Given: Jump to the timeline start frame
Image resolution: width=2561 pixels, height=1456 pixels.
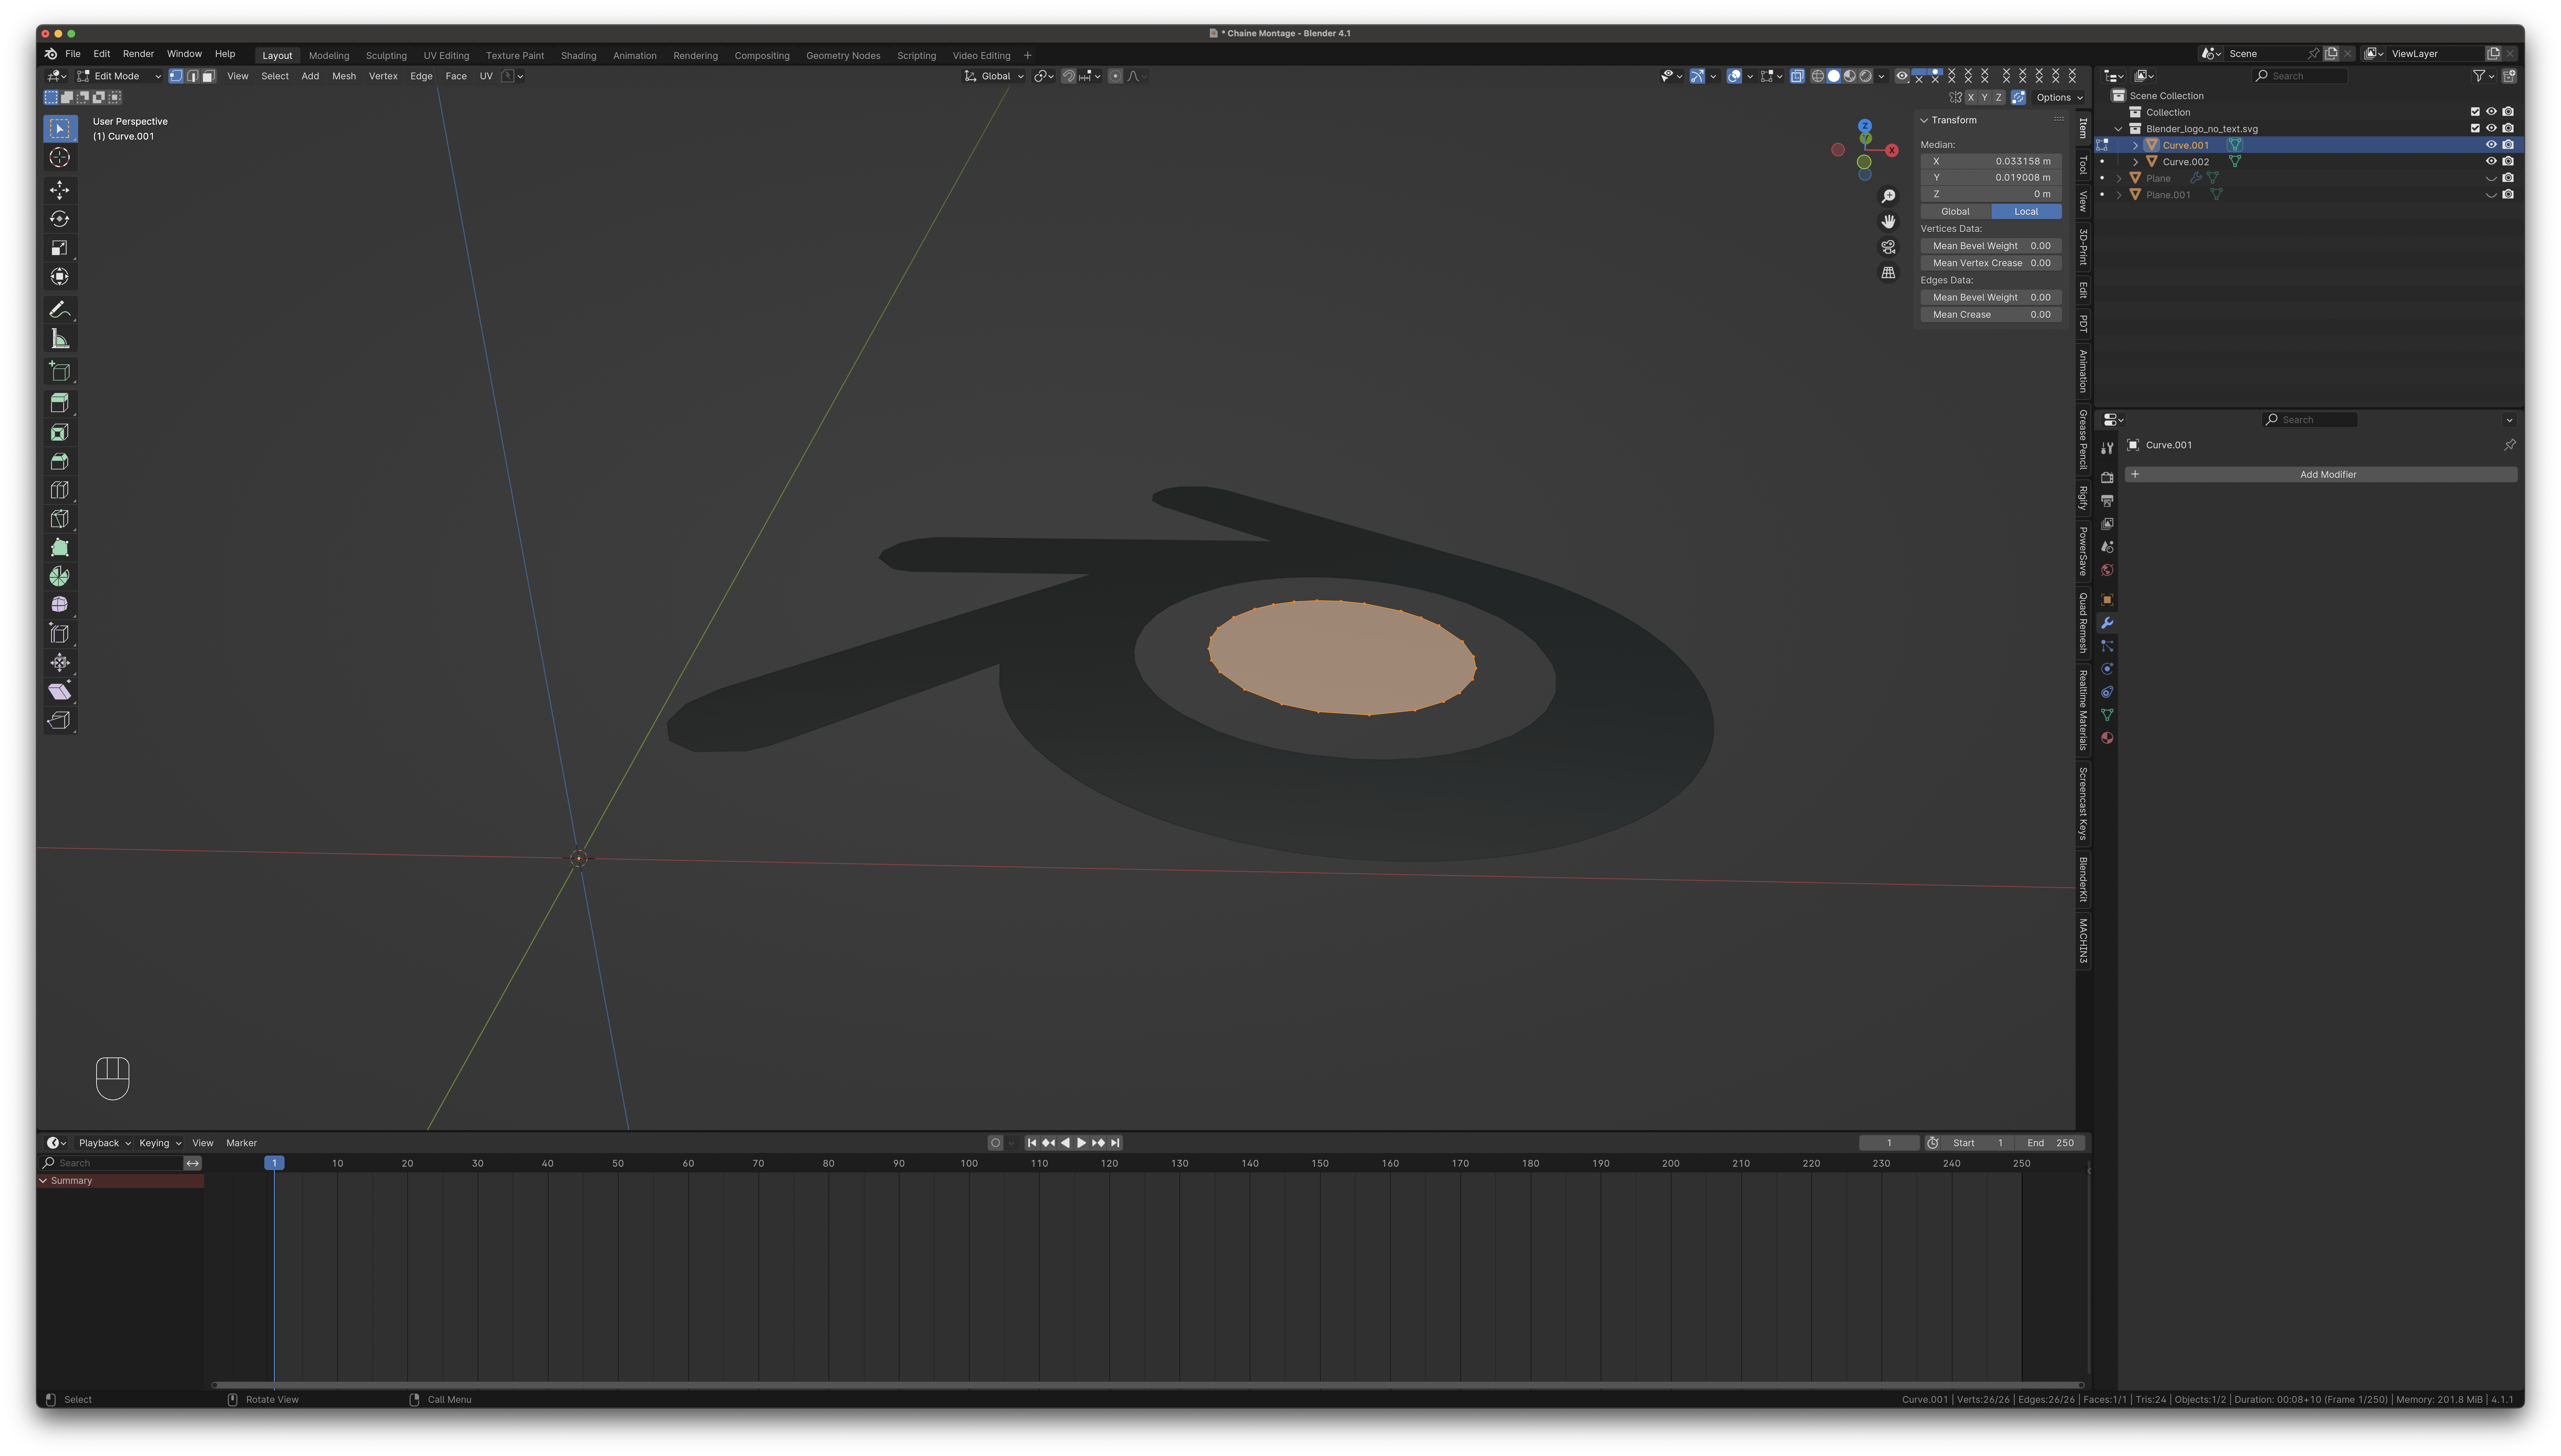Looking at the screenshot, I should point(1032,1143).
